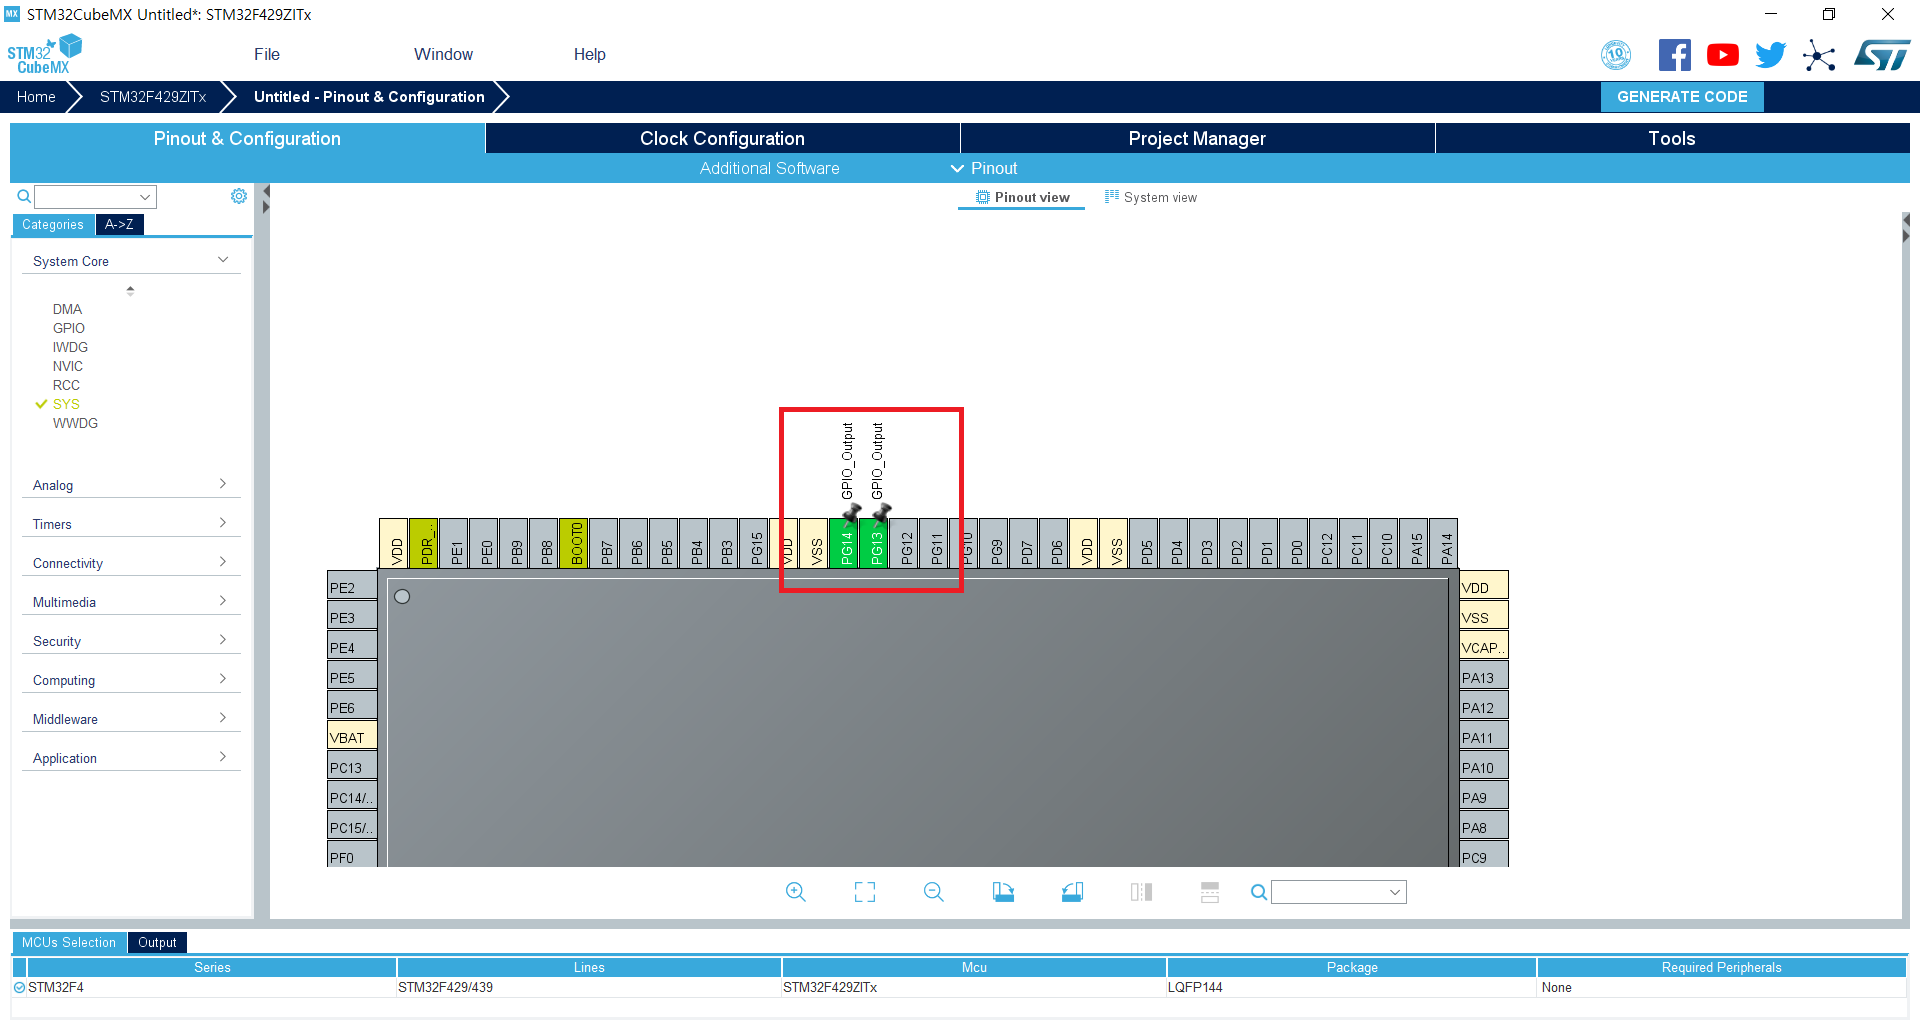The height and width of the screenshot is (1030, 1920).
Task: Click the vertical split view icon
Action: [x=1141, y=892]
